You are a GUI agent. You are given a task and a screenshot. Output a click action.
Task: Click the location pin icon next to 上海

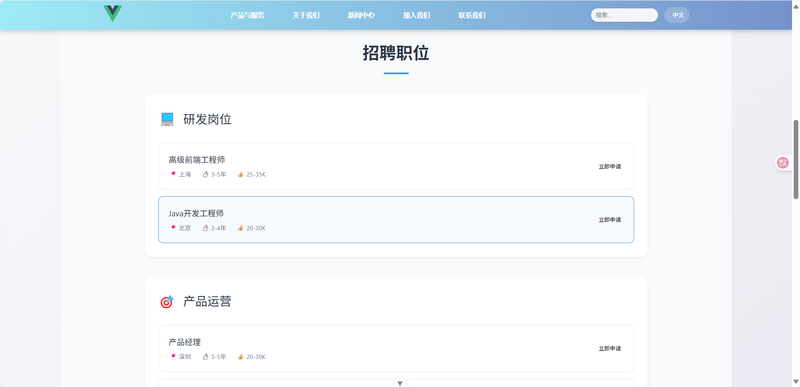coord(173,174)
